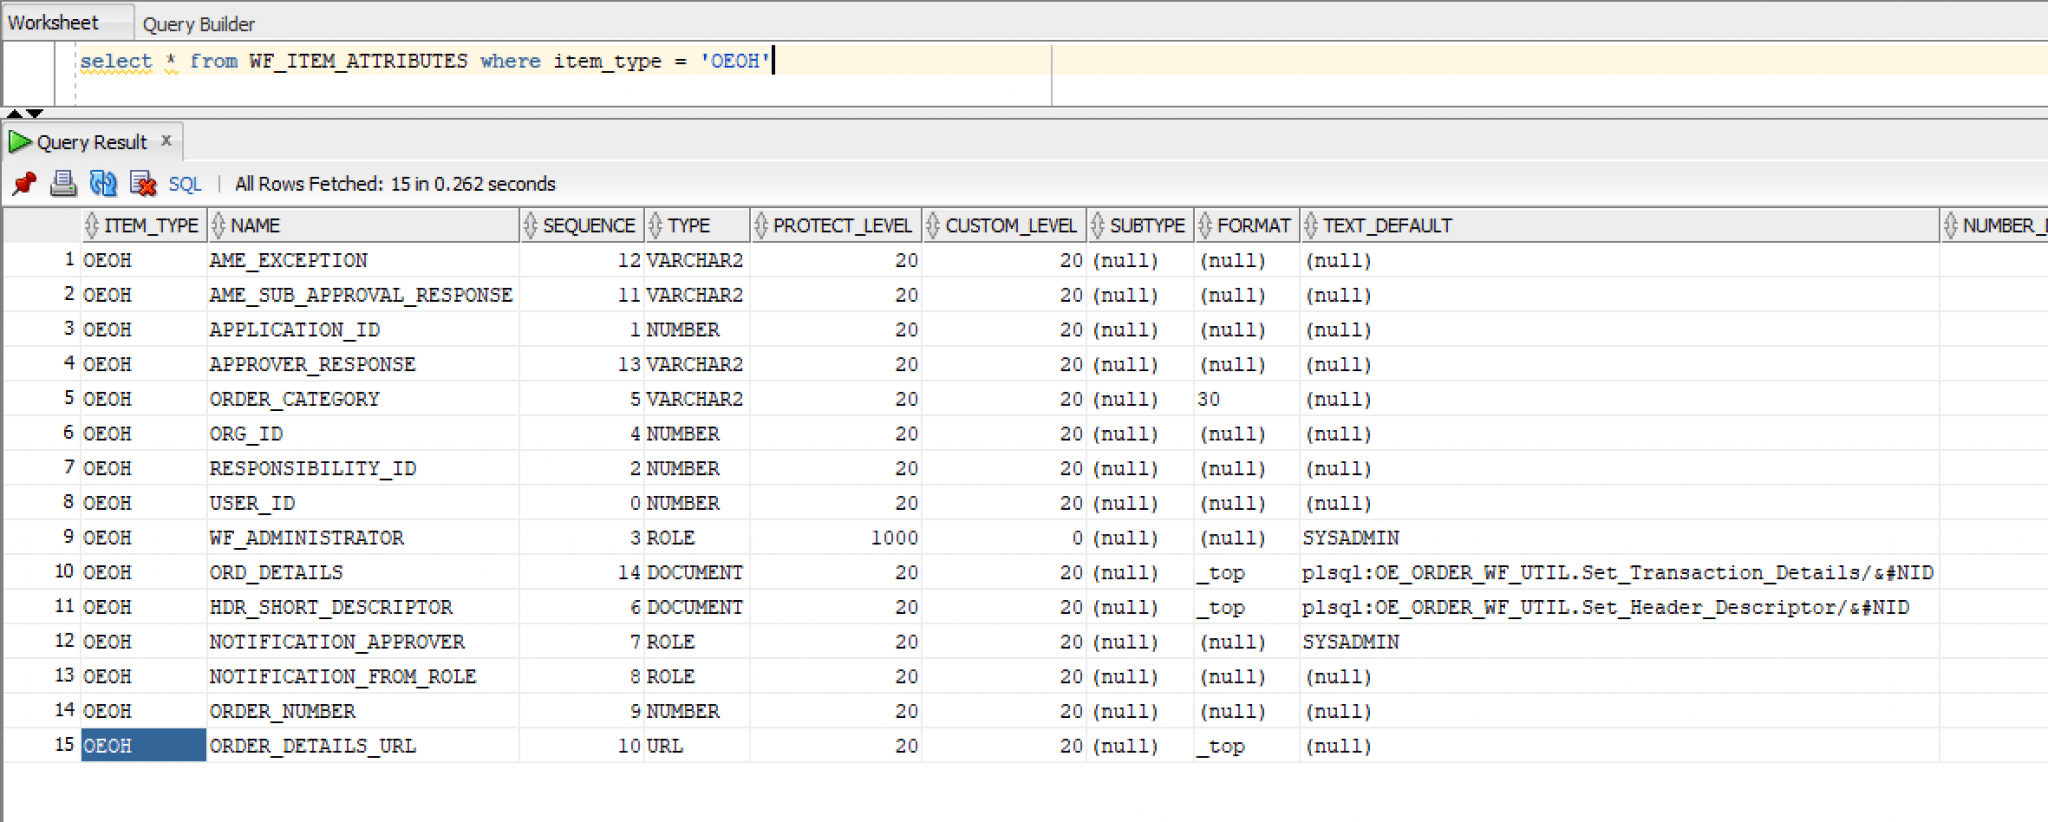Select the APPLICATION_ID cell

click(x=363, y=330)
